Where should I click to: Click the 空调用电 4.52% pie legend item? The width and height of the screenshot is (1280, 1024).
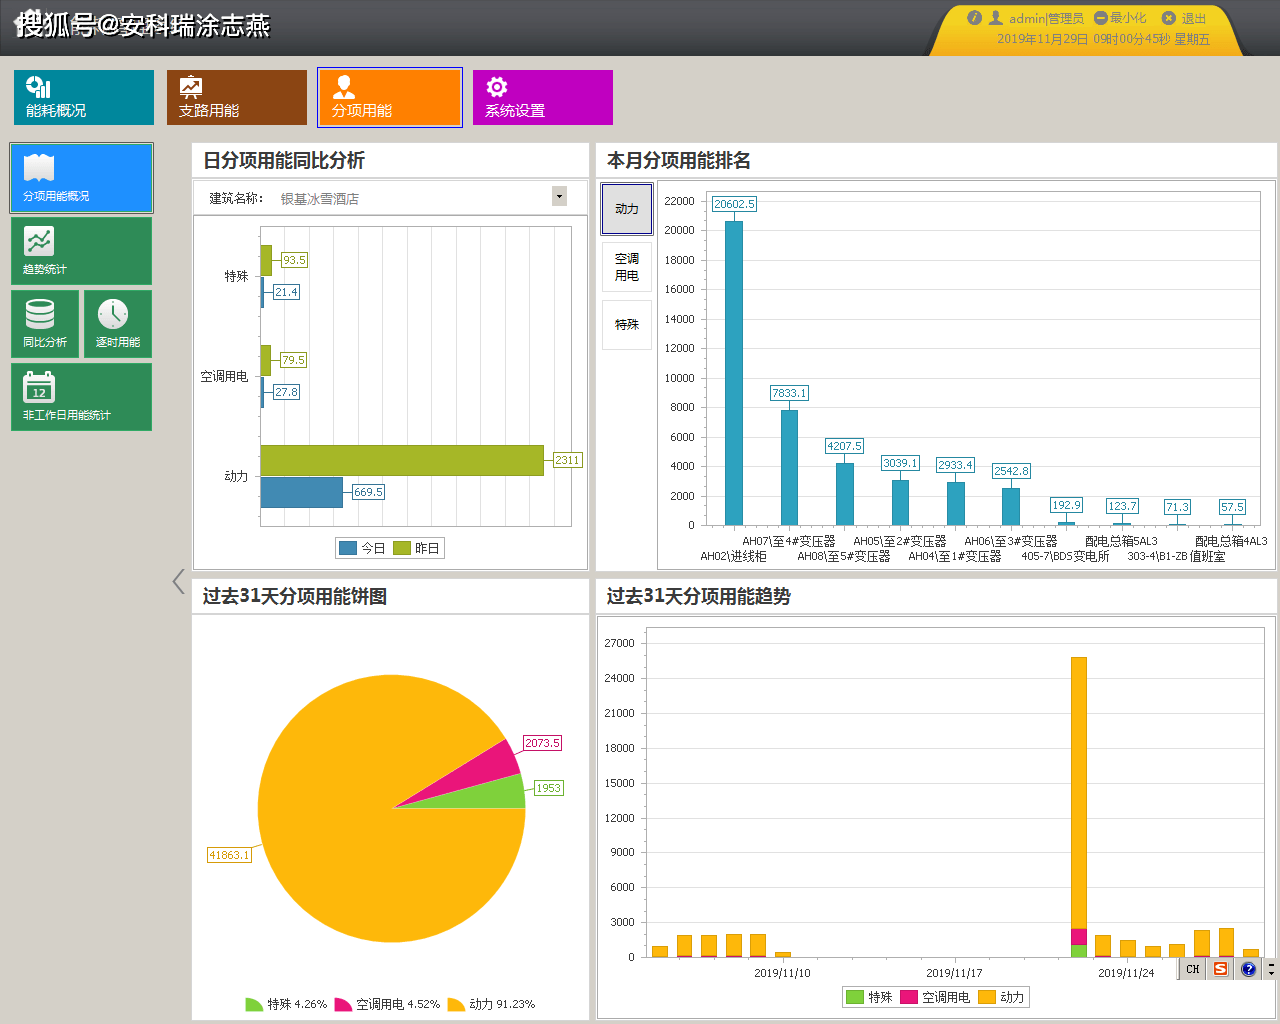click(387, 1004)
